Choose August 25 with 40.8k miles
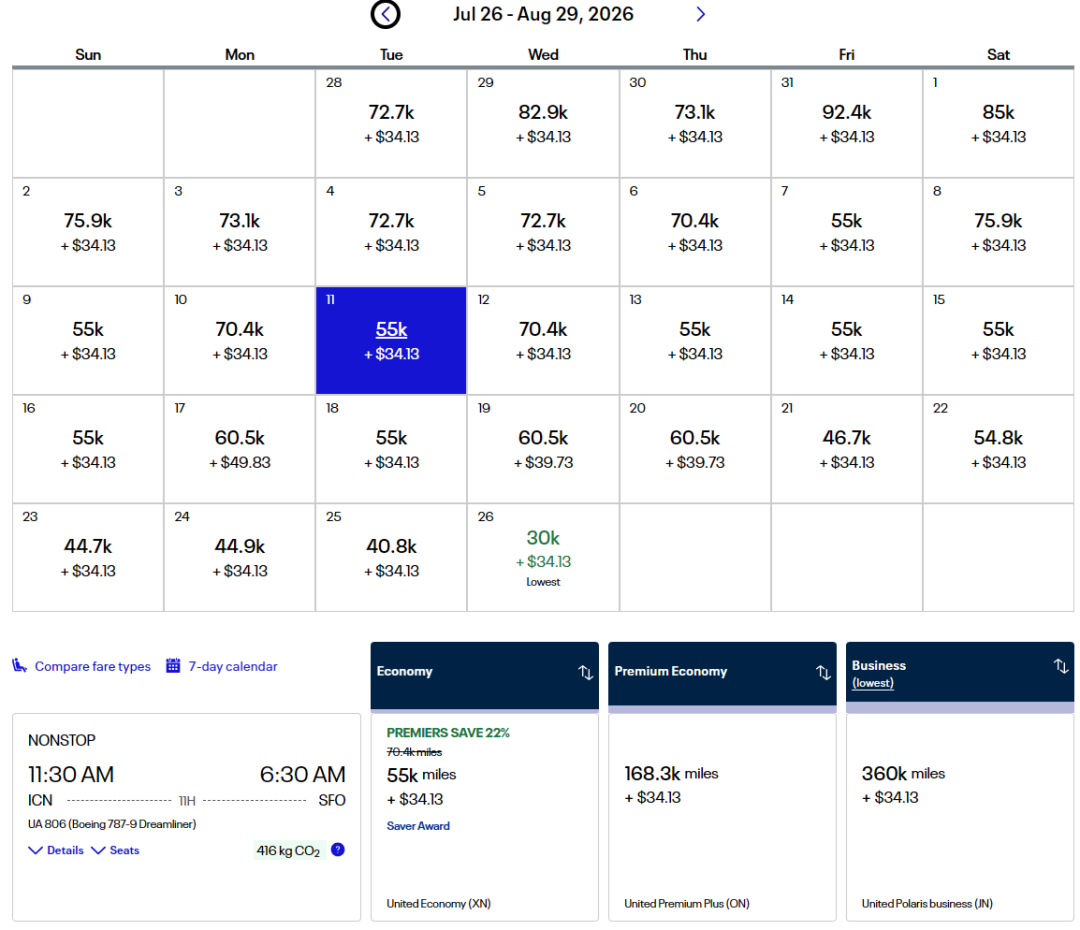 [x=391, y=557]
